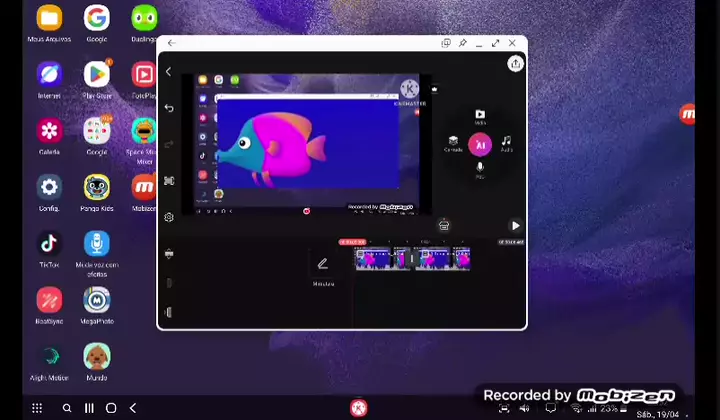Go back using the KineMaster left chevron

pos(168,72)
